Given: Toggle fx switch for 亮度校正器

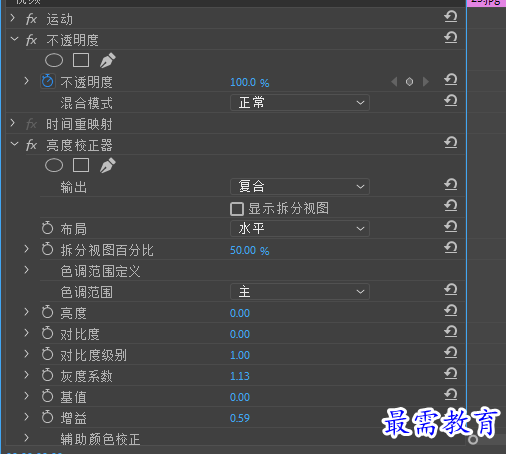Looking at the screenshot, I should [31, 145].
